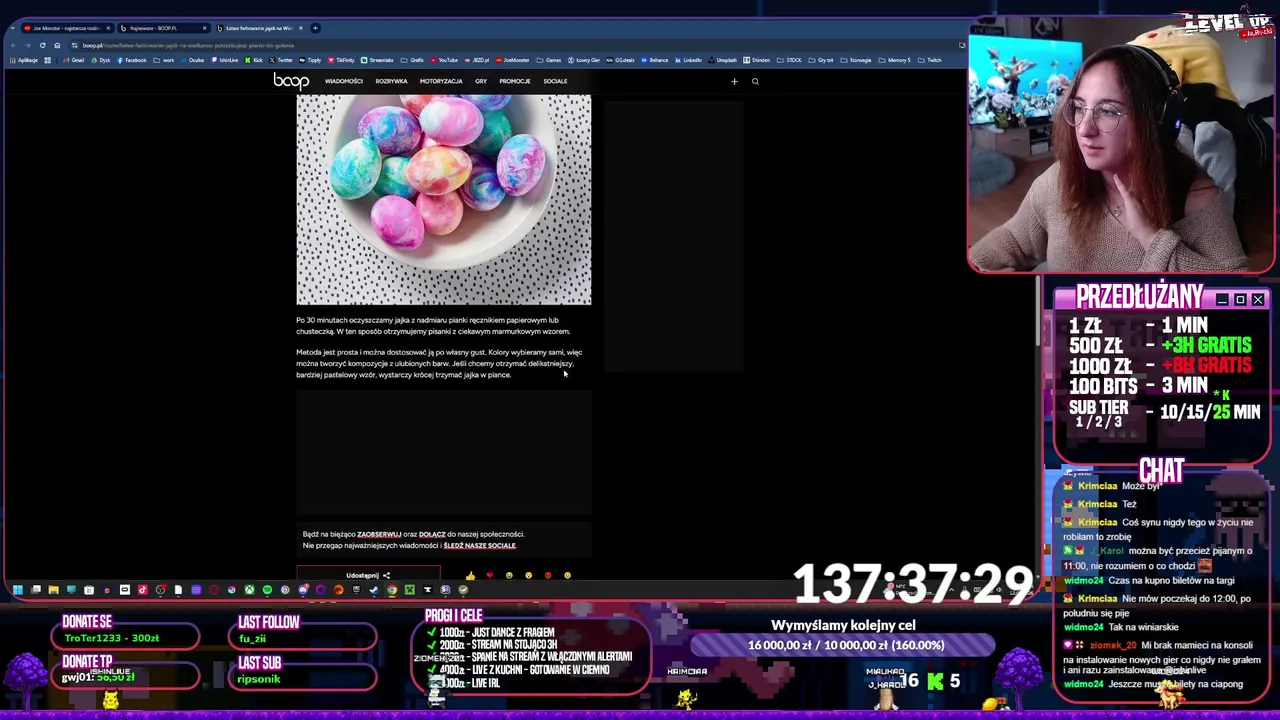
Task: Follow the ŚLEDŹ NASZE SOCIALE link
Action: tap(479, 545)
